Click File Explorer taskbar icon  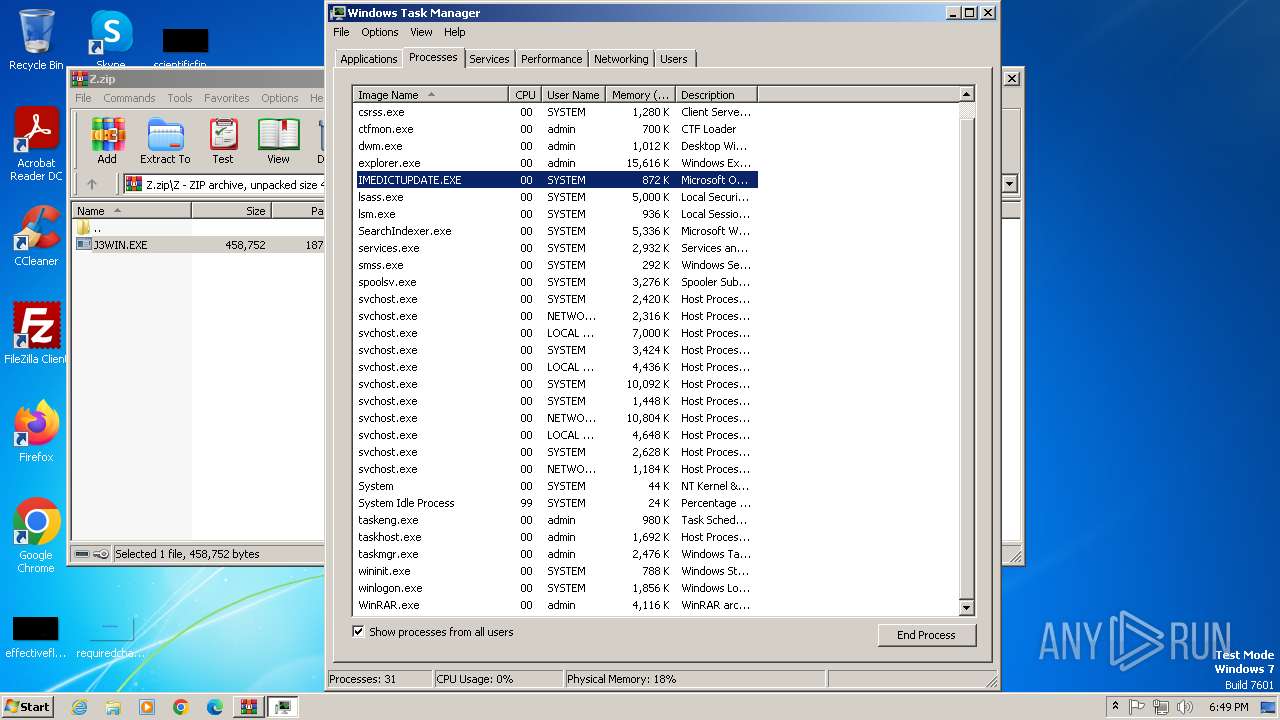tap(113, 707)
